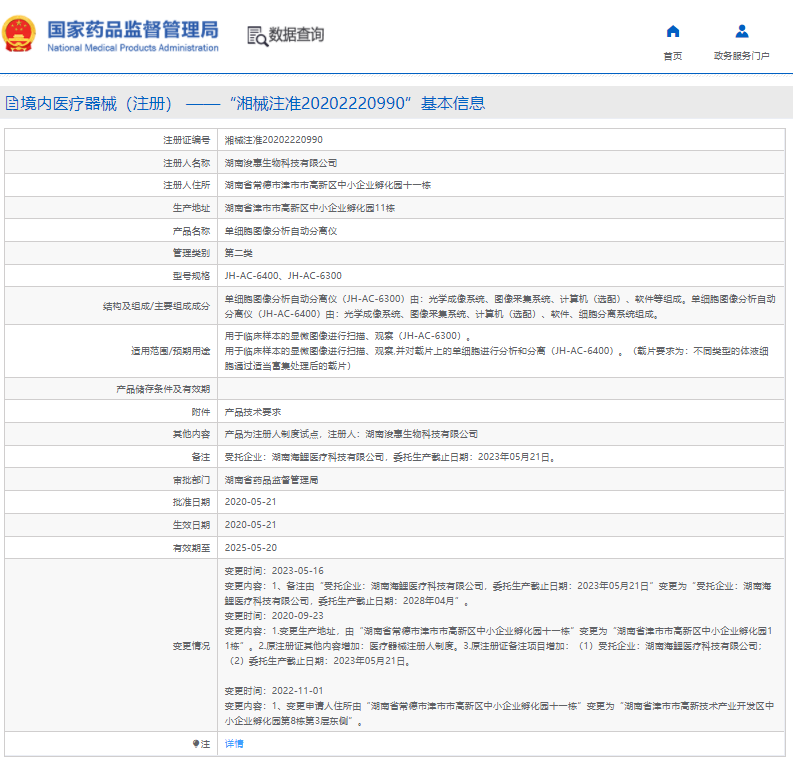Click the model value JH-AC-6400、JH-AC-6300
The width and height of the screenshot is (793, 762).
283,276
